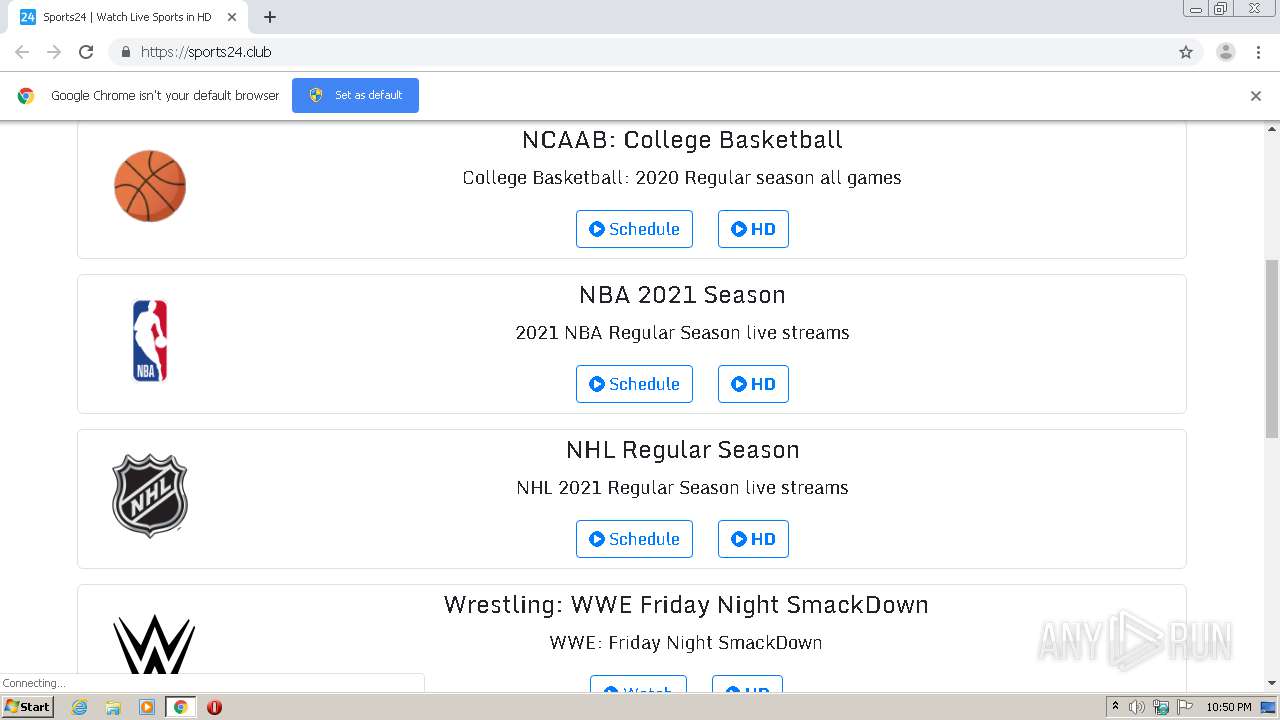Close the Sports24 tab
The height and width of the screenshot is (720, 1280).
232,17
